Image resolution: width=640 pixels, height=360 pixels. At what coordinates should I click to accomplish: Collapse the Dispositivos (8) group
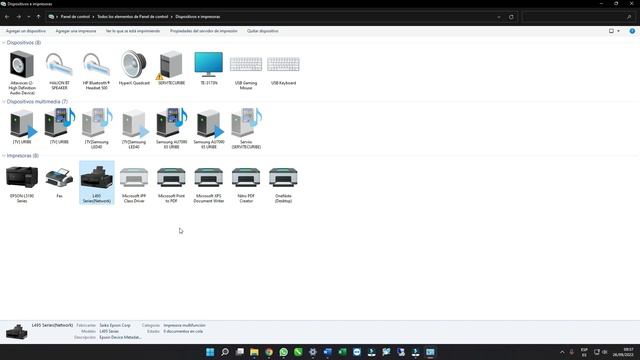point(4,42)
